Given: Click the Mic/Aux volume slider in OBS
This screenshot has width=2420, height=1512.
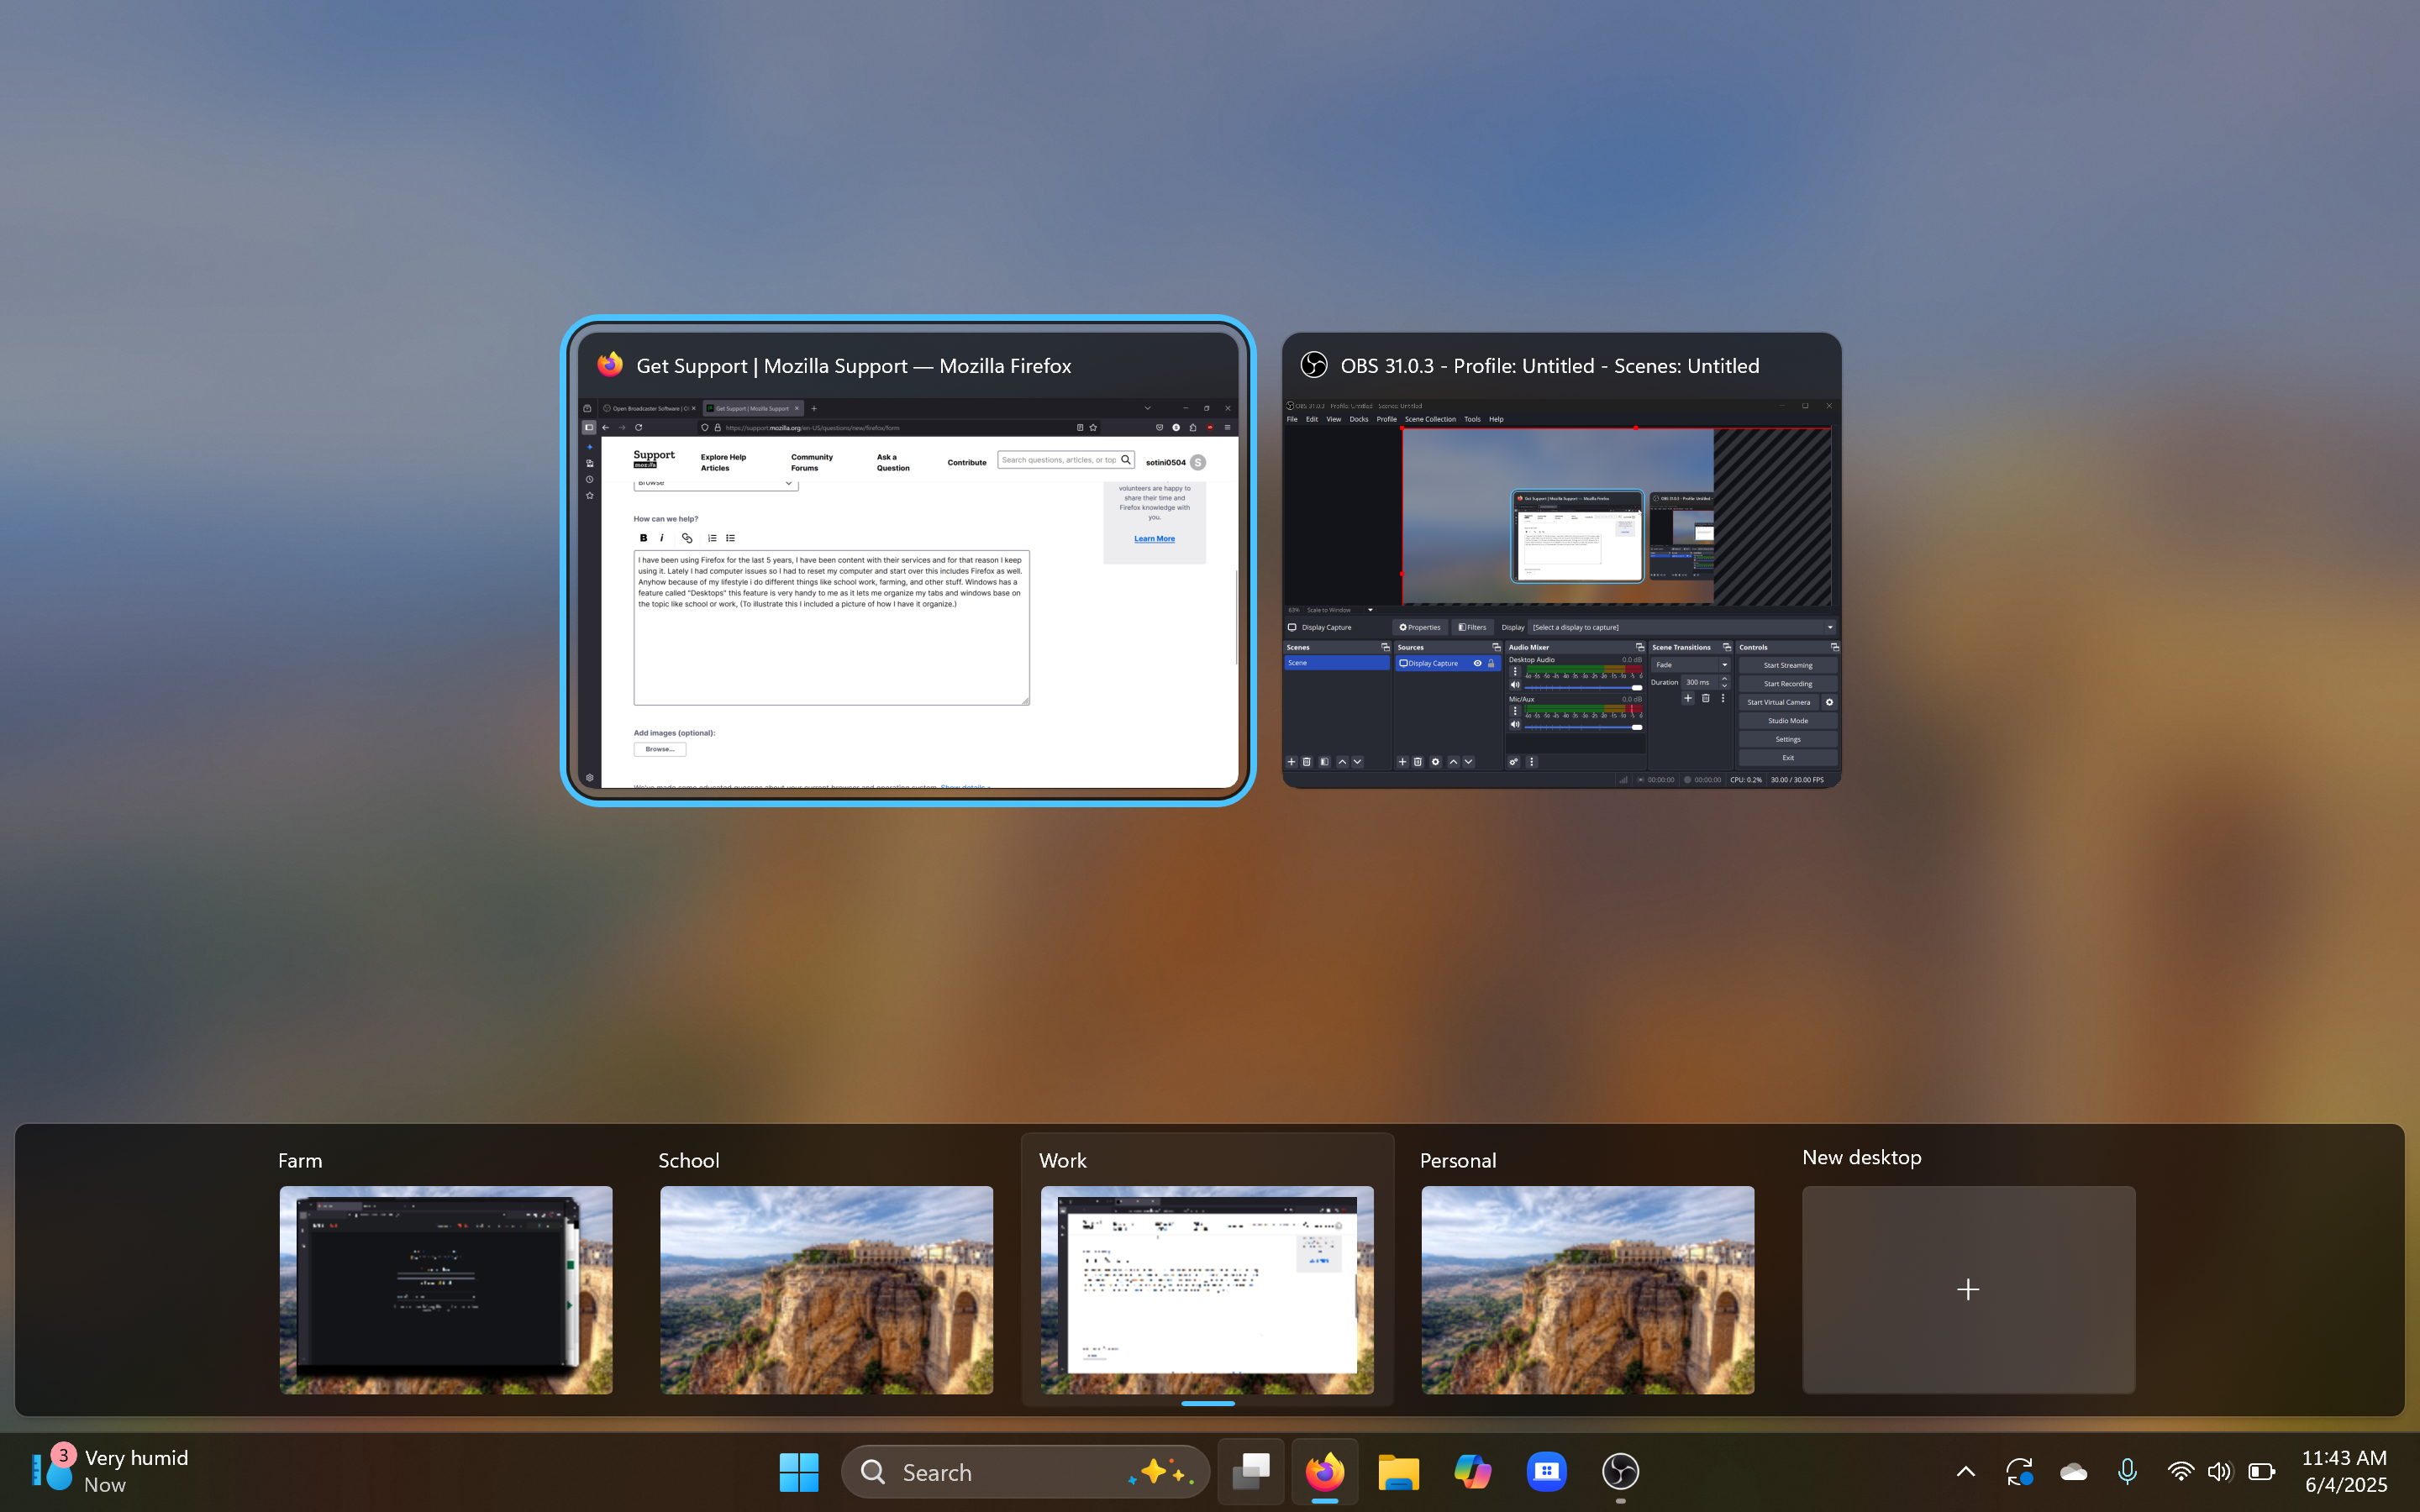Looking at the screenshot, I should click(1583, 727).
